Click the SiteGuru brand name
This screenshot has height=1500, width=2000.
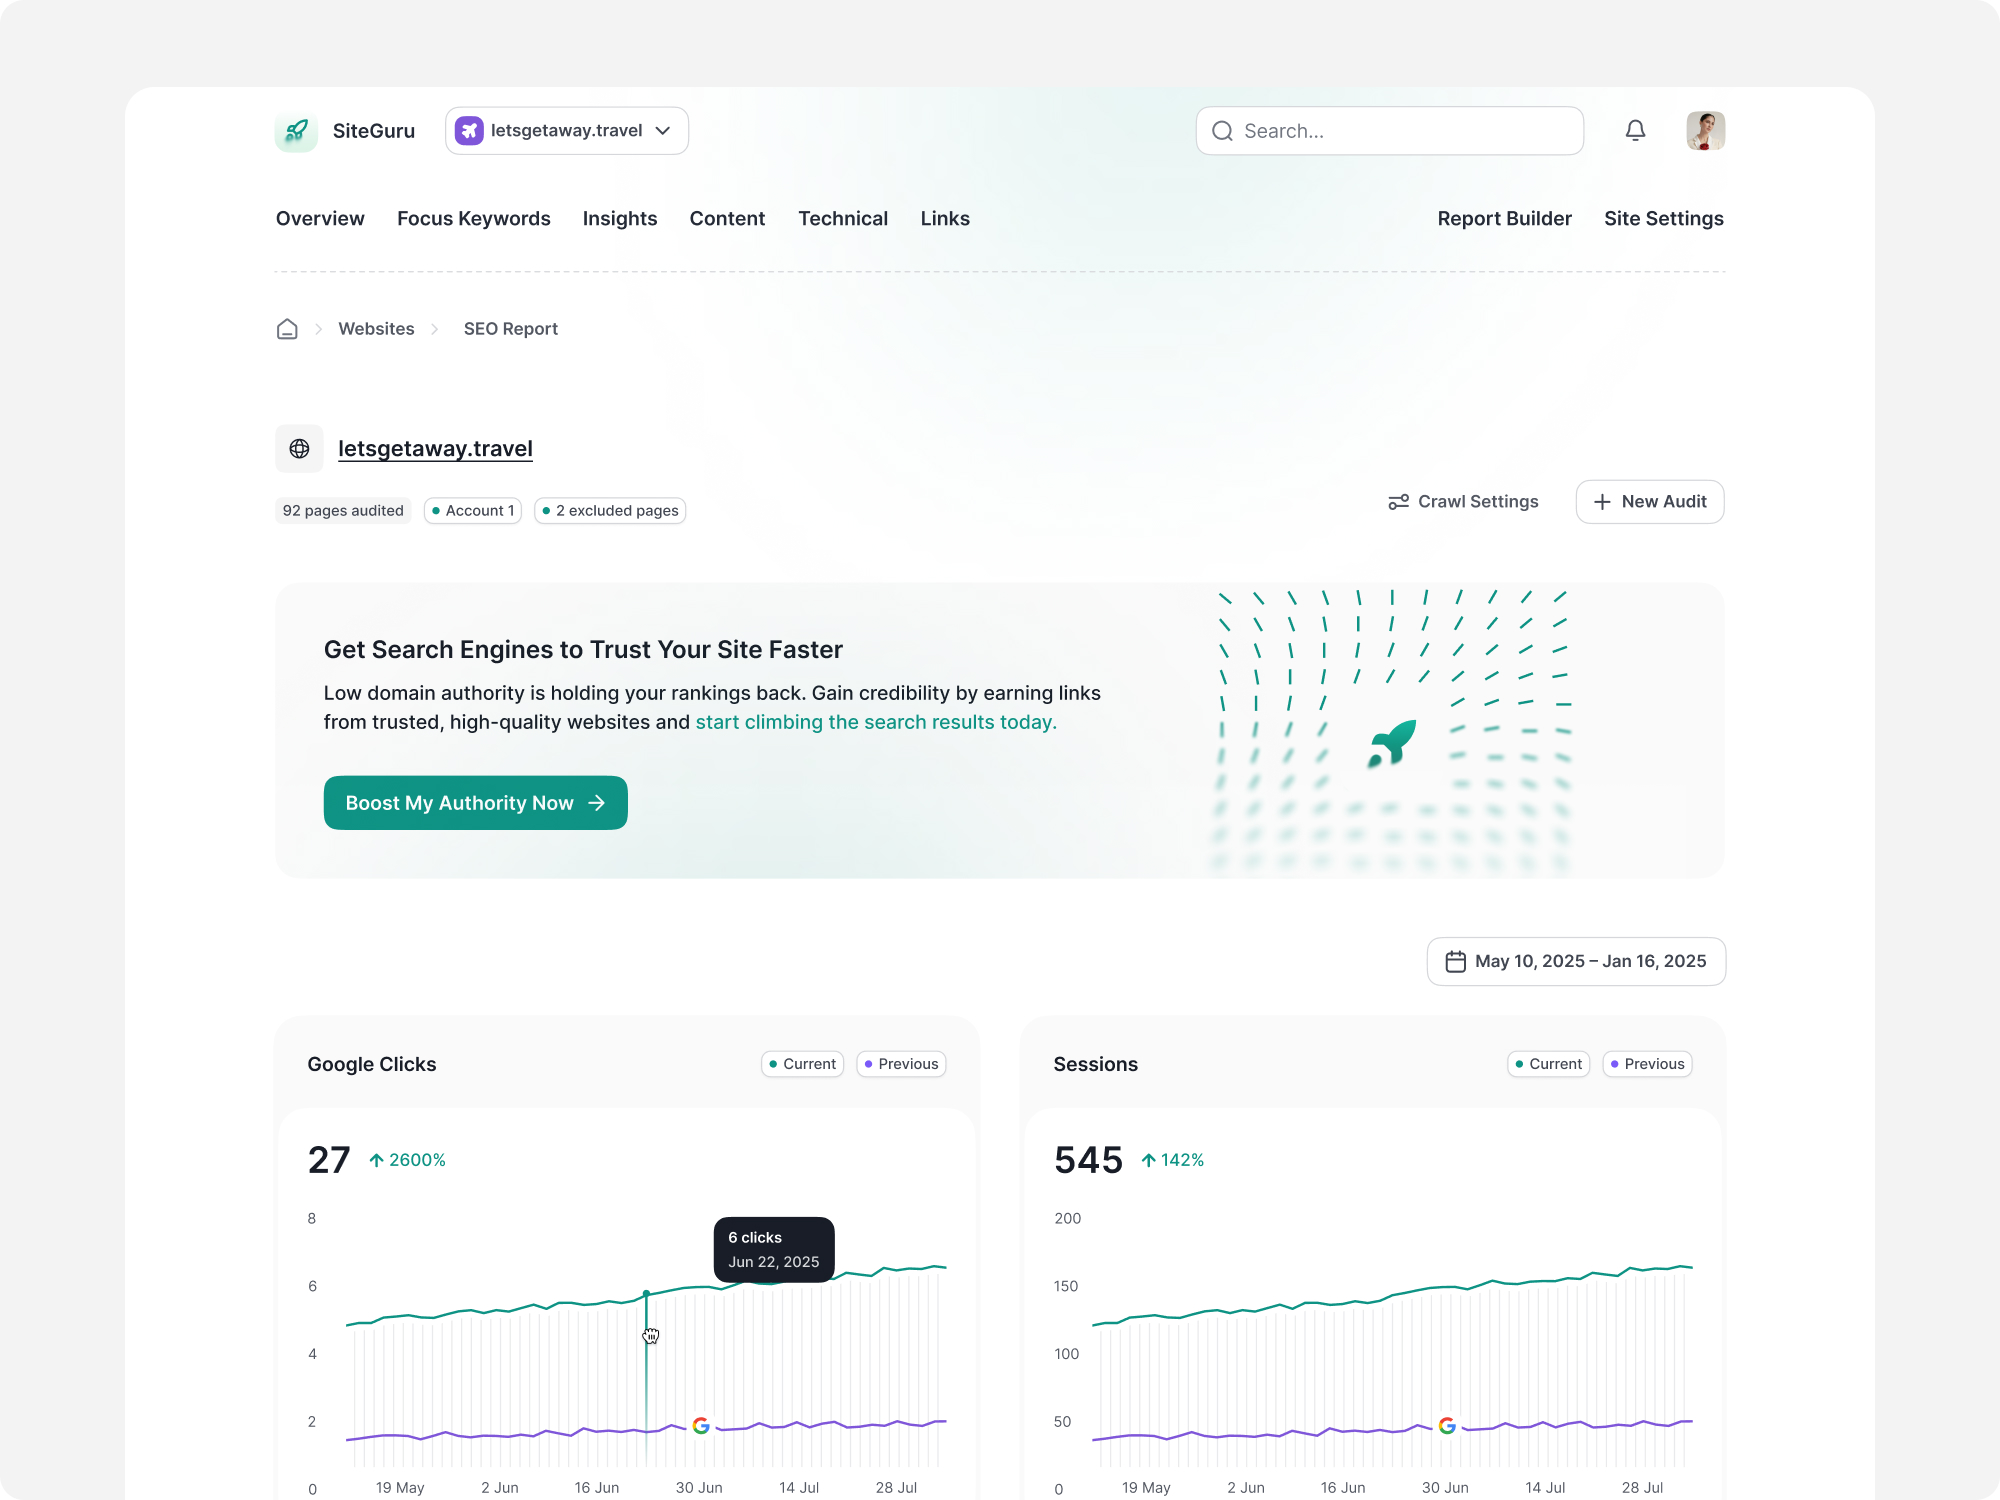tap(374, 131)
